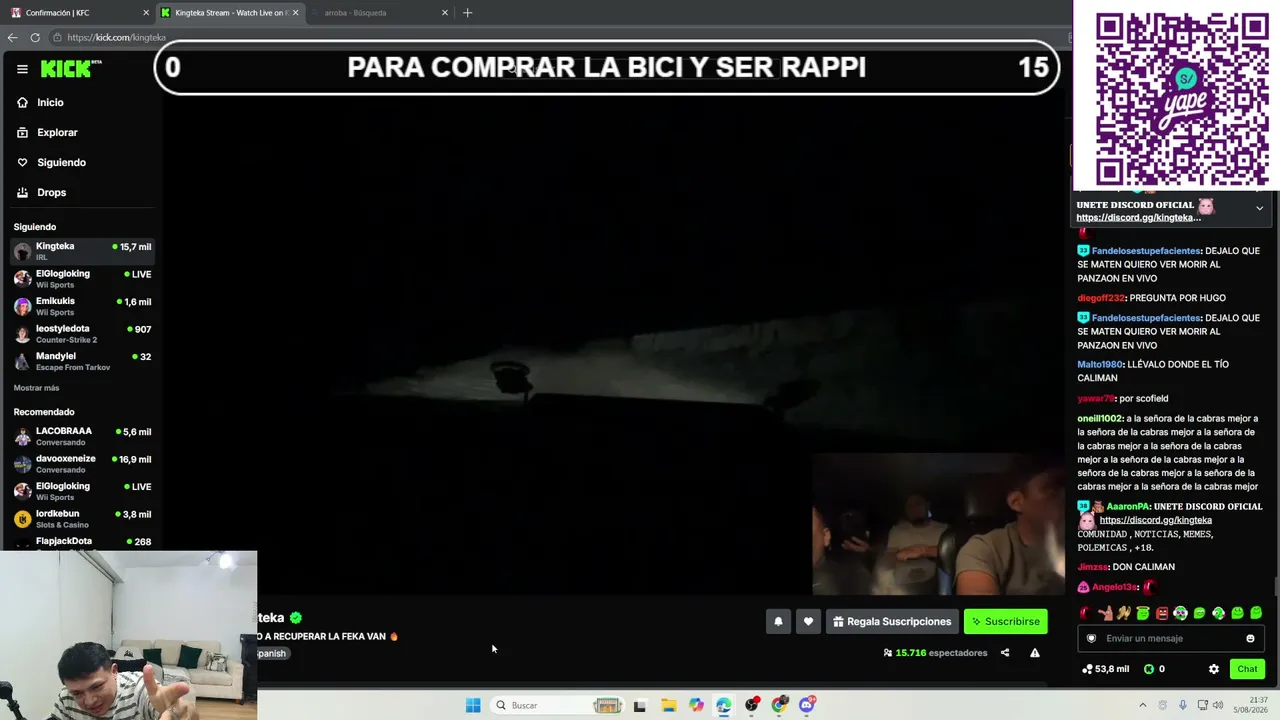Open Windows Start menu
This screenshot has height=720, width=1280.
click(473, 705)
